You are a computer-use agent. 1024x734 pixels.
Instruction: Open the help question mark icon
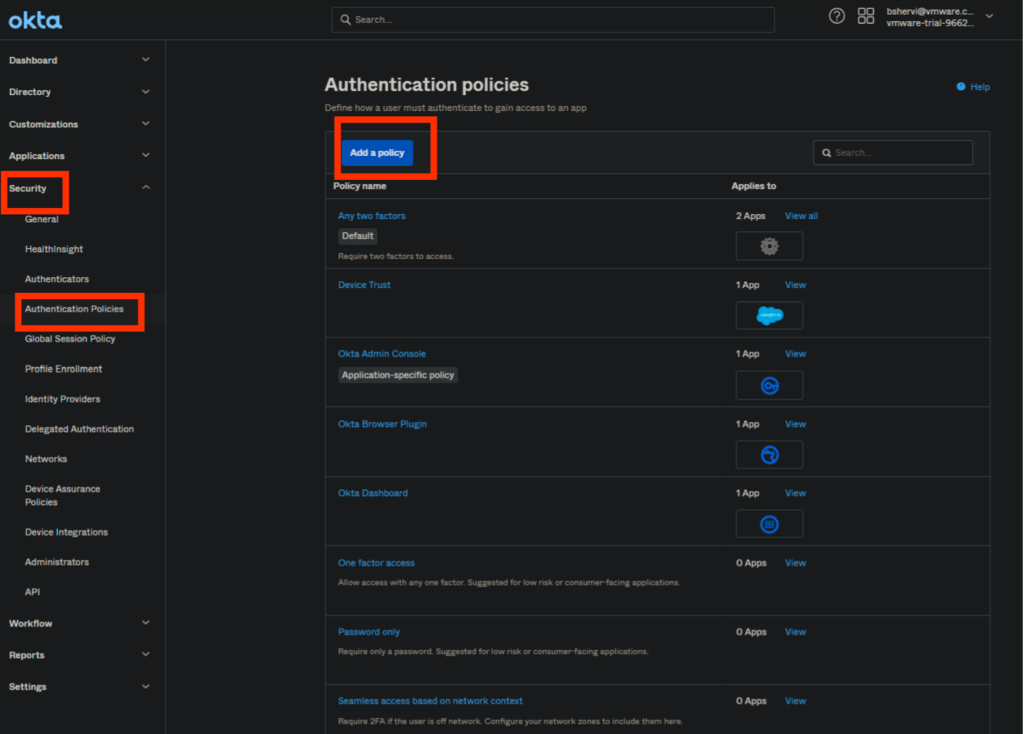click(837, 16)
